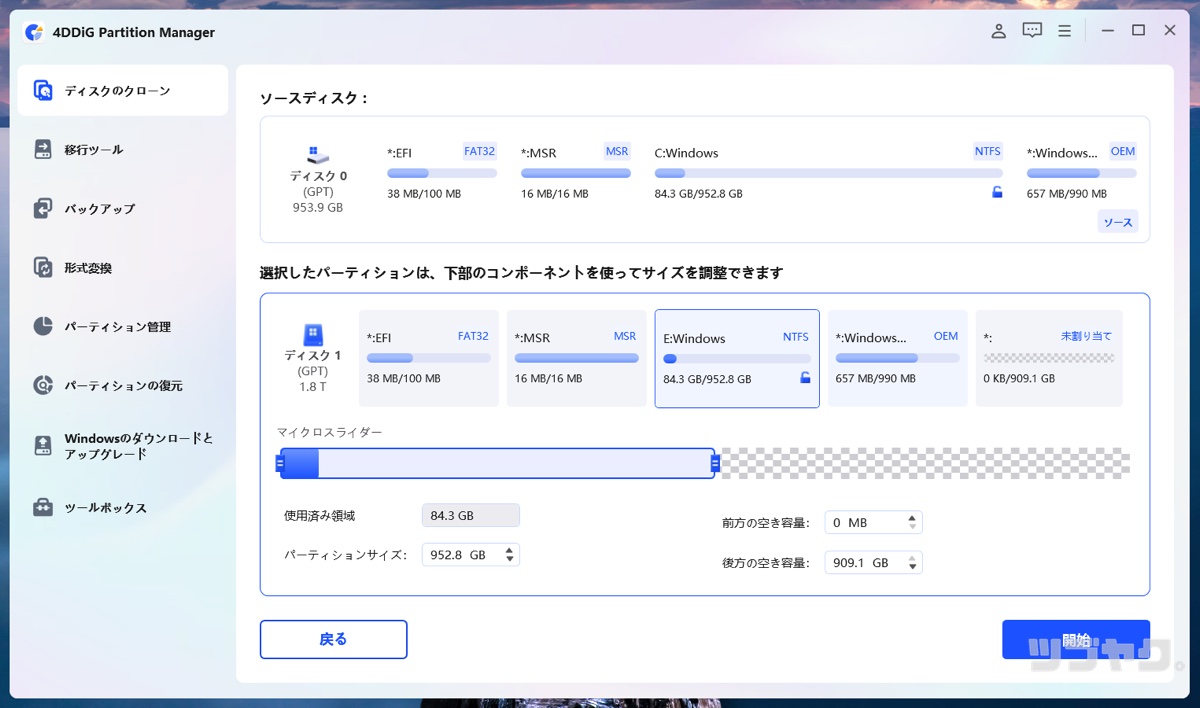
Task: Click the 後方の空き容量 909.1 GB field
Action: point(873,563)
